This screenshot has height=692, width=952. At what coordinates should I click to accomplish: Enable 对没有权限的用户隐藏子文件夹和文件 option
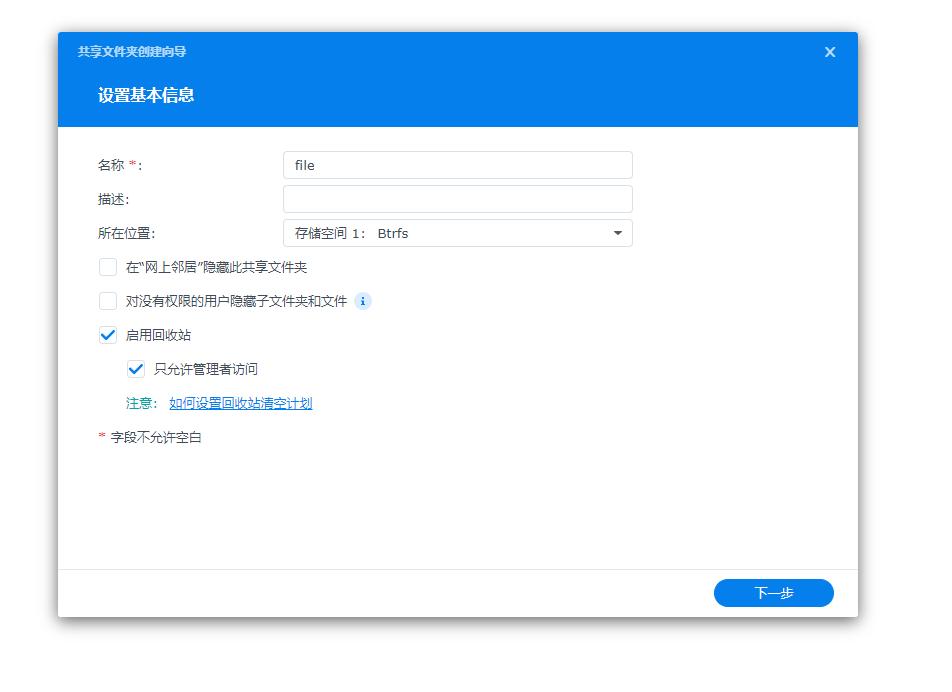coord(107,301)
